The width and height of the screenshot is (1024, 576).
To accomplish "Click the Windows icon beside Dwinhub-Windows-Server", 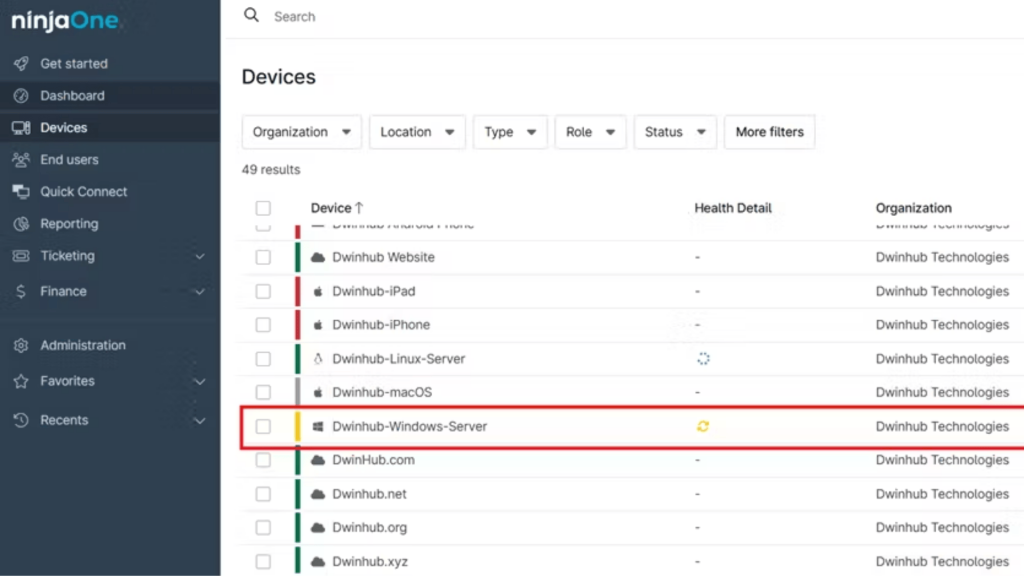I will (x=319, y=425).
